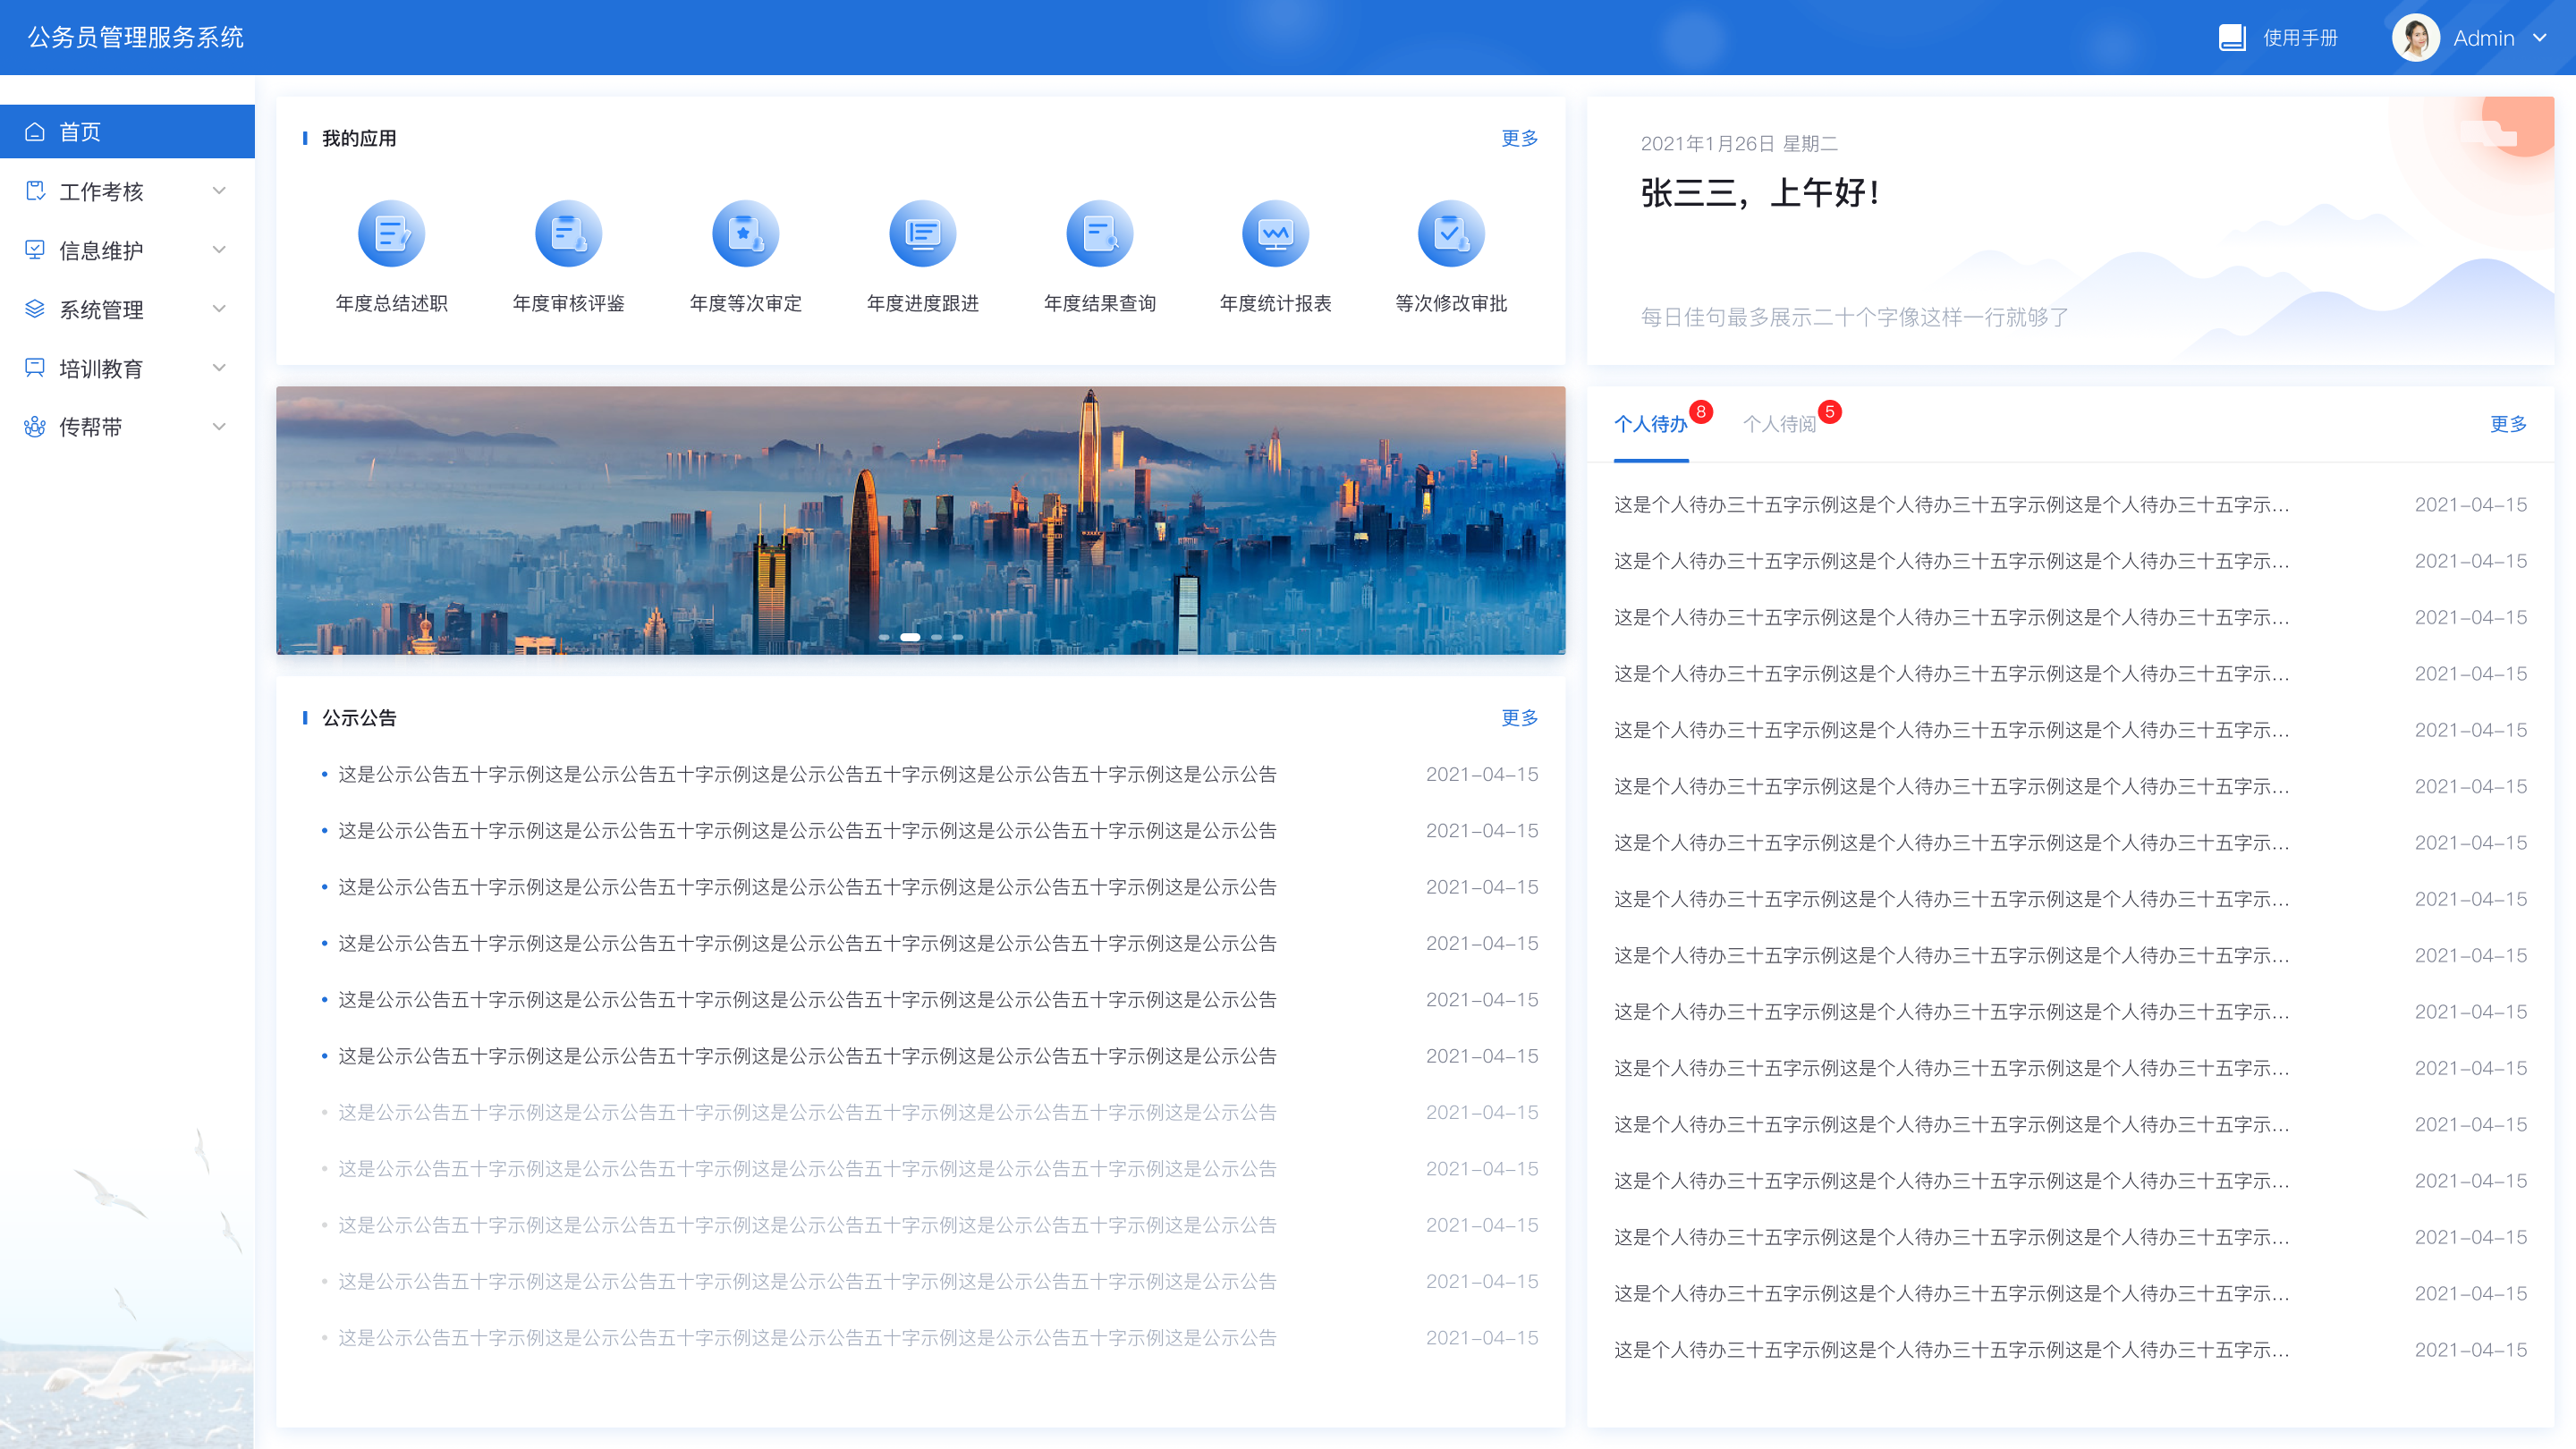Click 更多 in the 个人待办 panel
The width and height of the screenshot is (2576, 1449).
coord(2508,424)
